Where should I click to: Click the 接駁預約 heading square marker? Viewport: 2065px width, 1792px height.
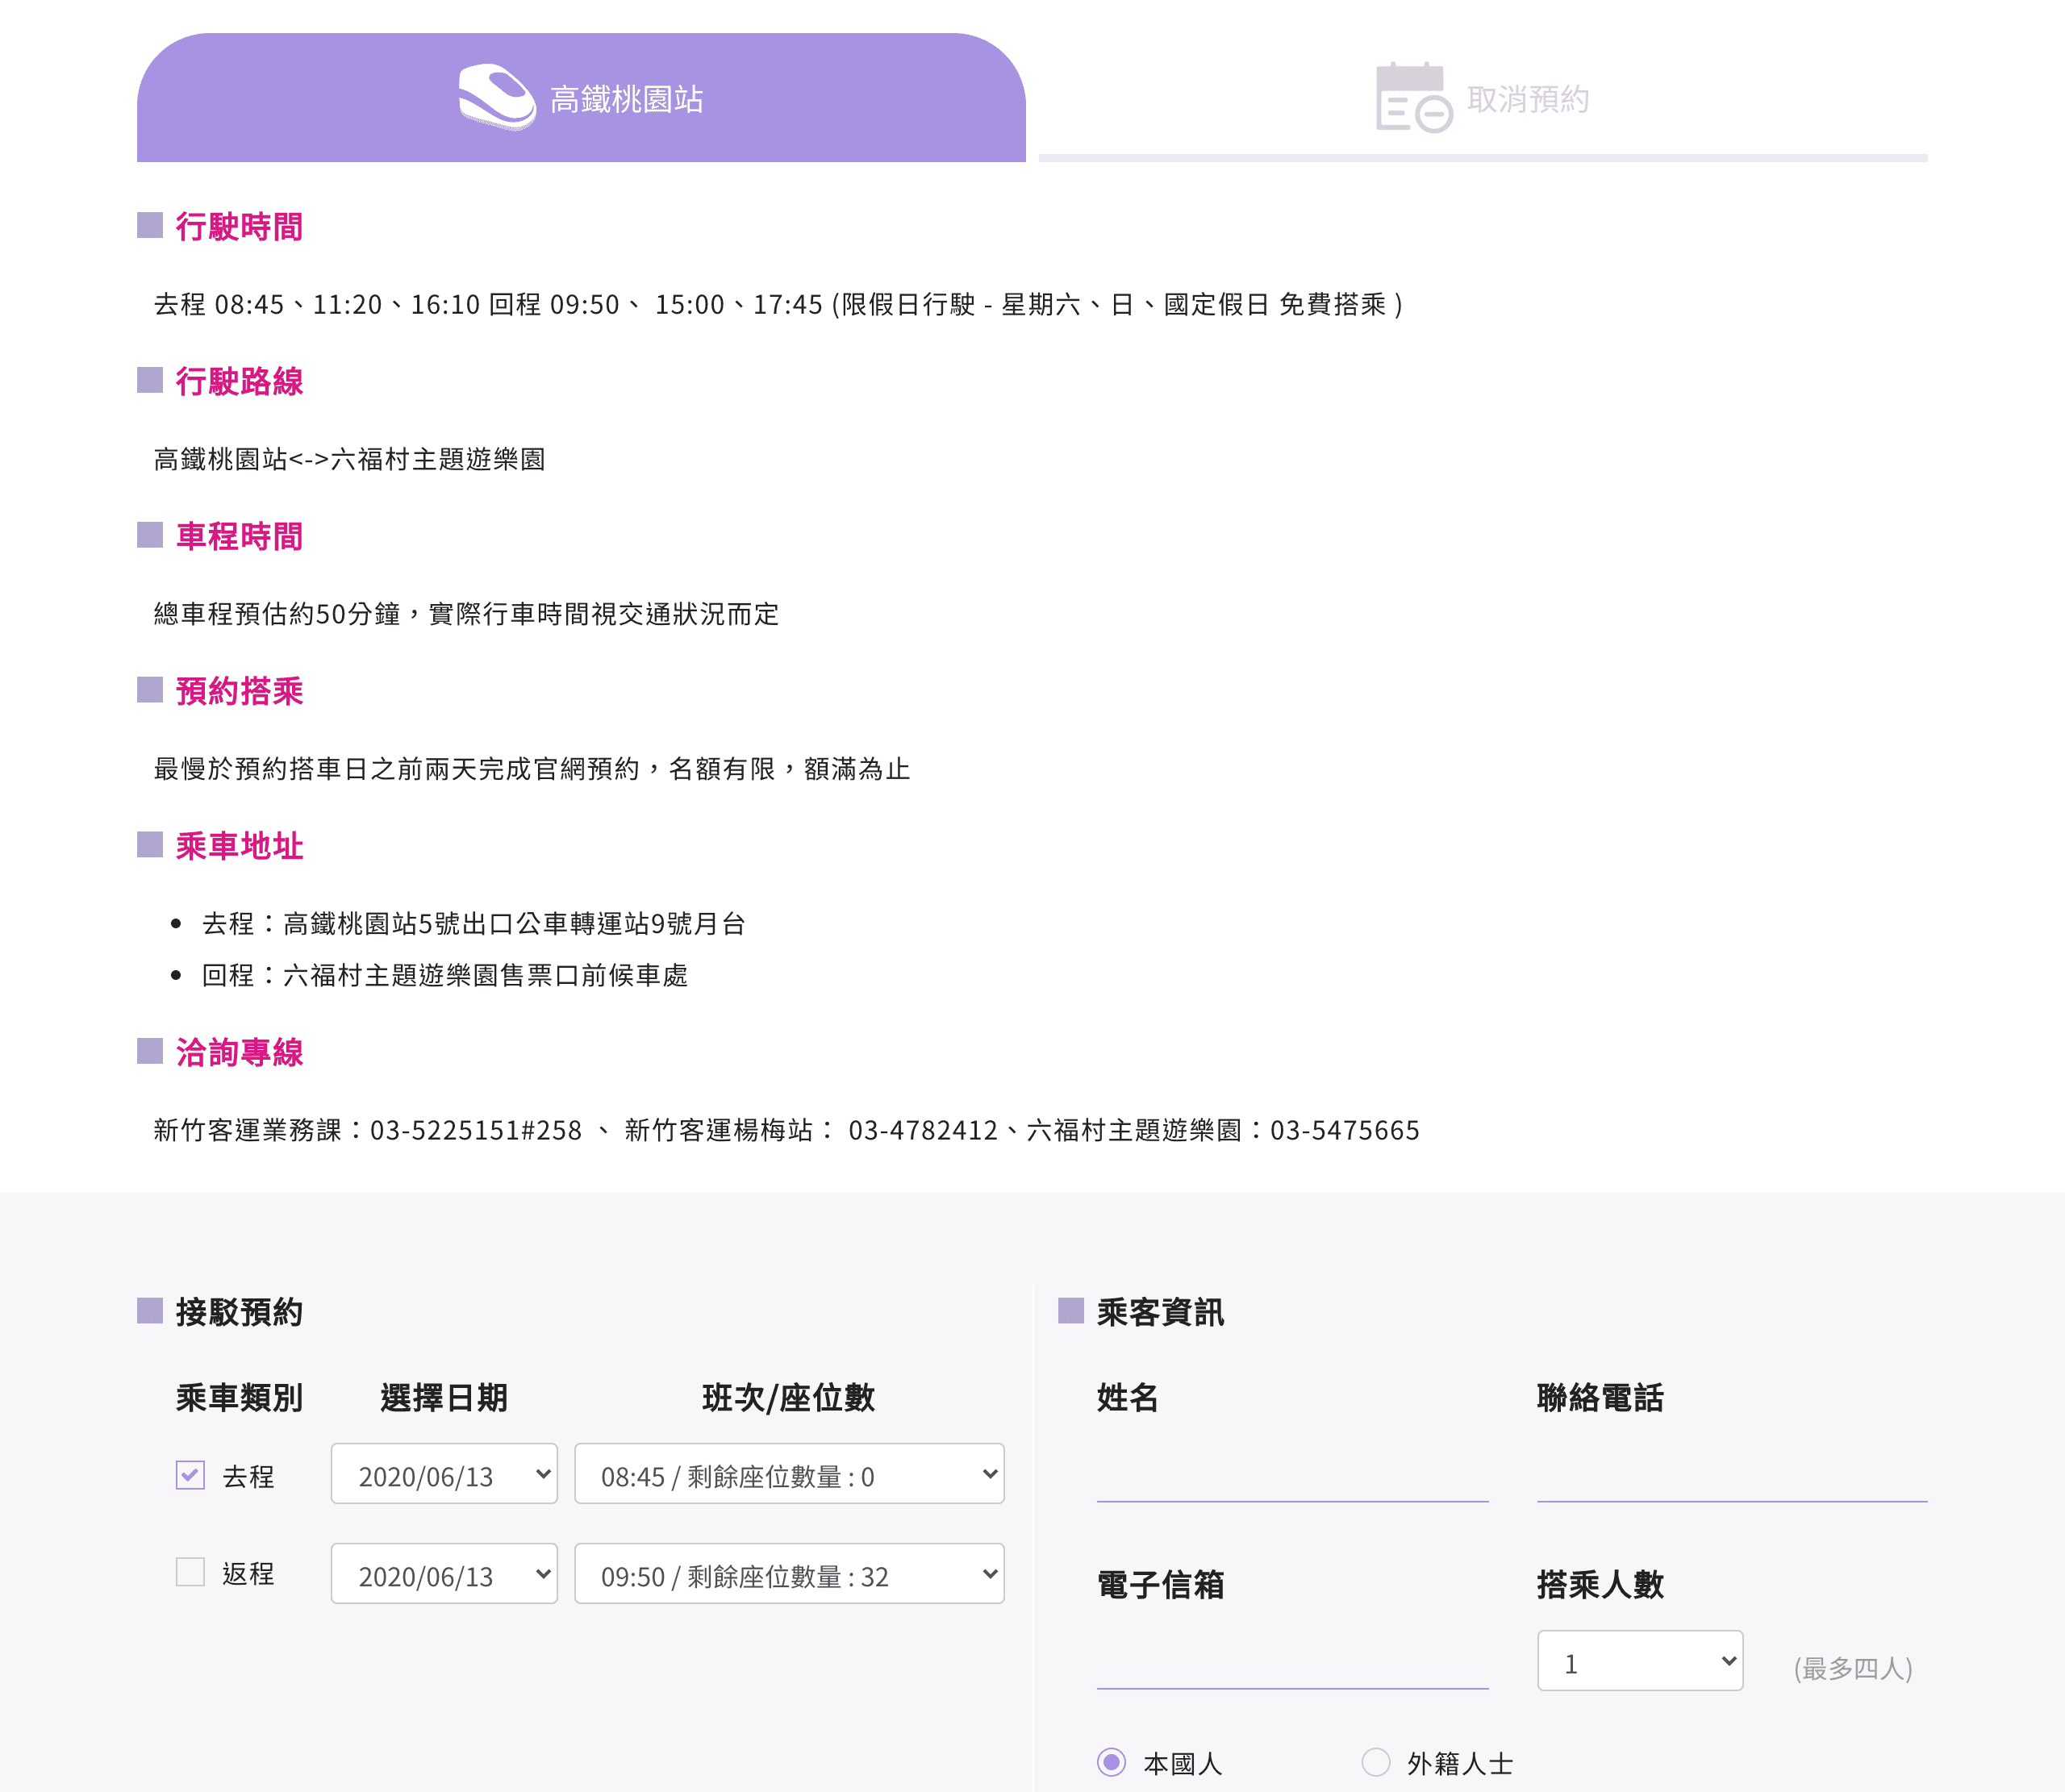click(x=150, y=1311)
